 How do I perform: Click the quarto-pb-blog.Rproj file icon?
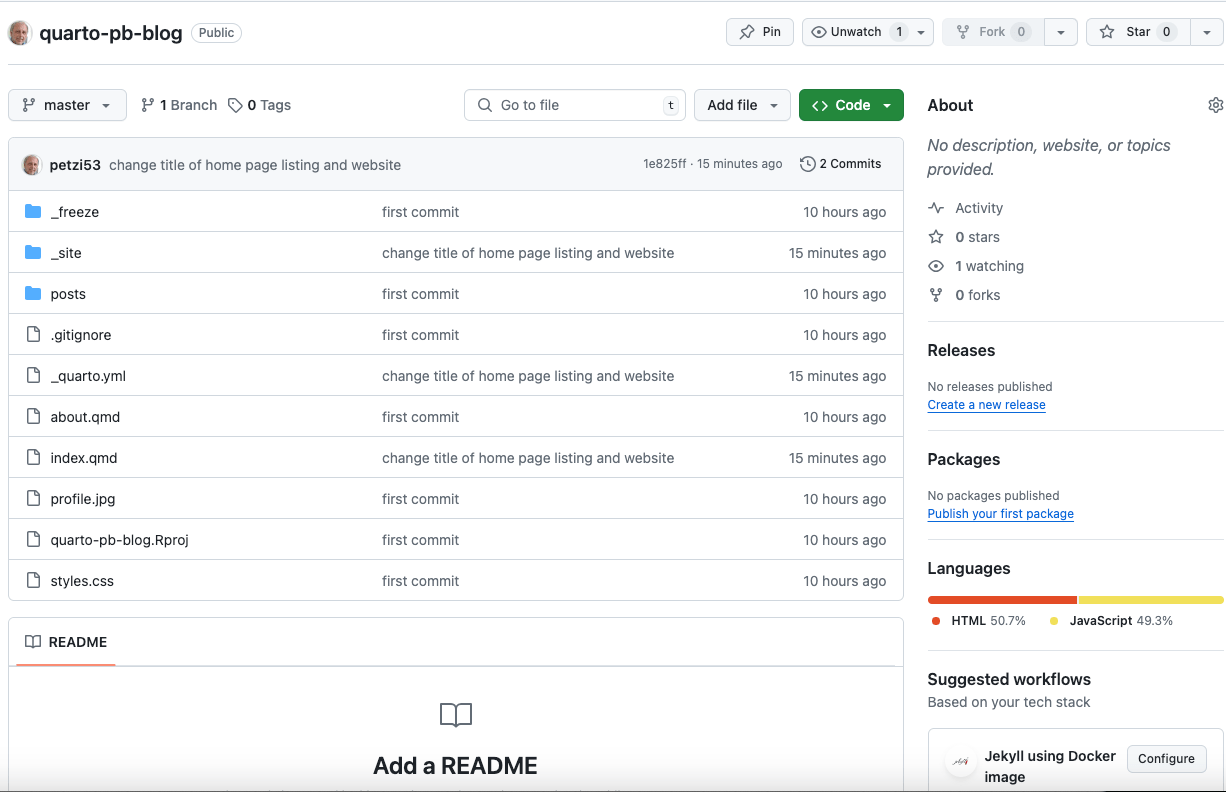pyautogui.click(x=33, y=539)
